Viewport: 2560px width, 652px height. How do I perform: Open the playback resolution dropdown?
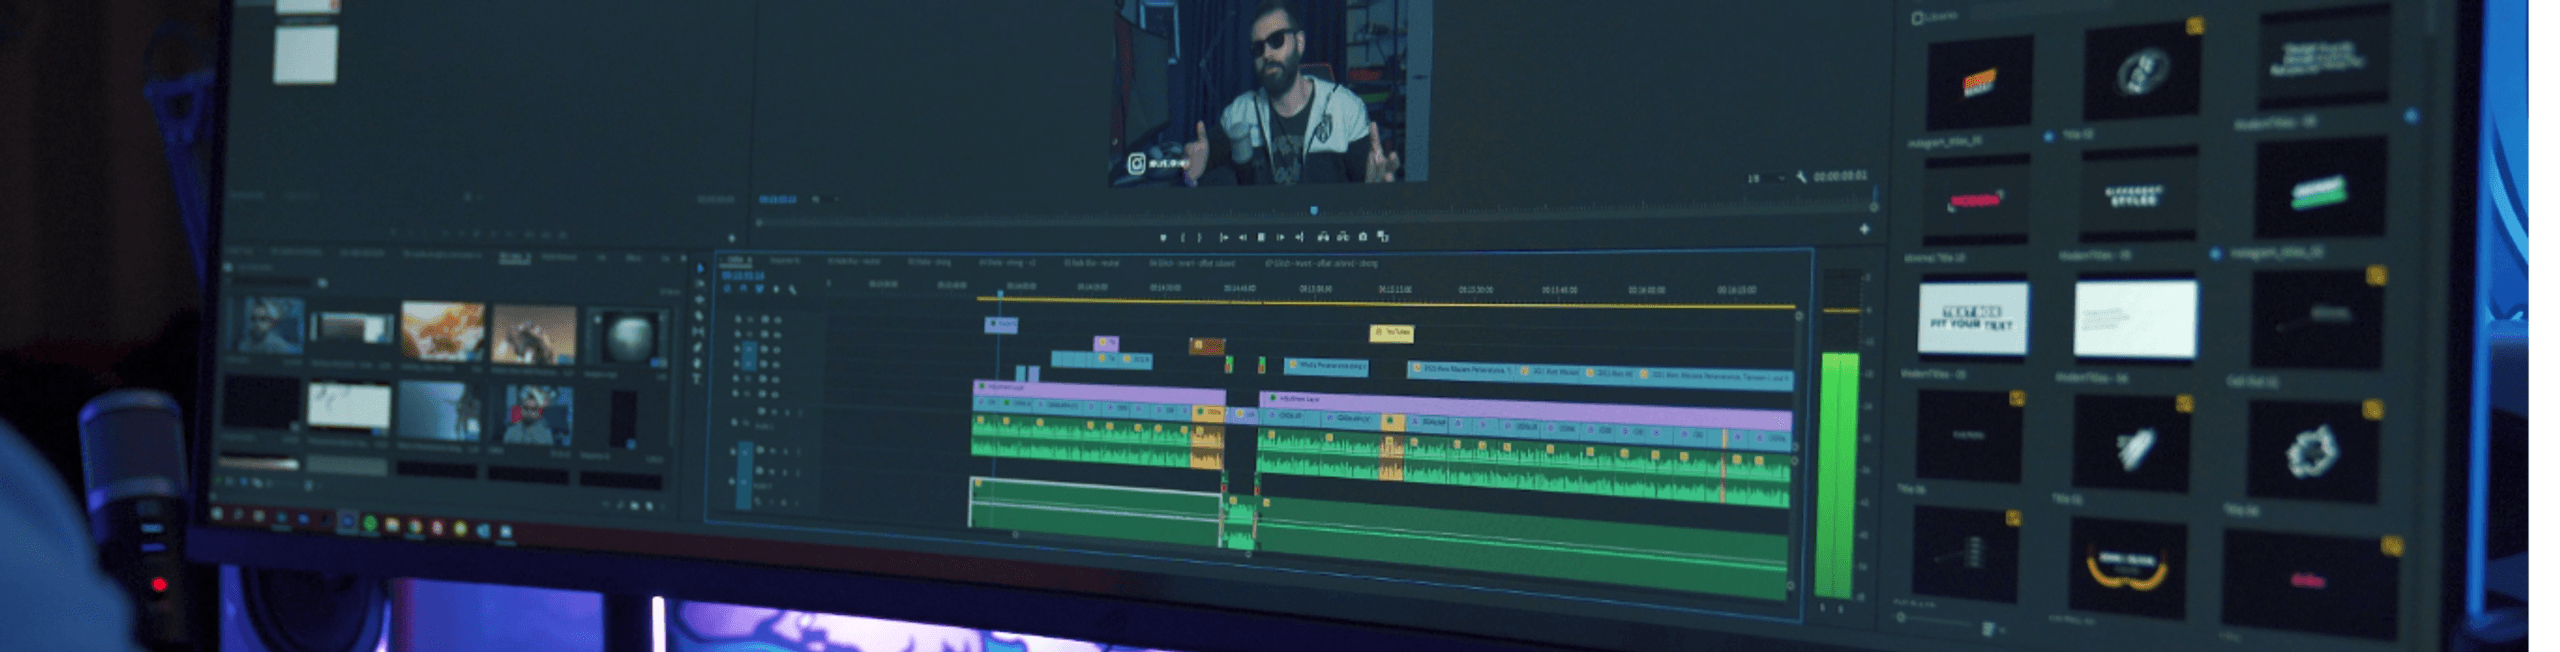click(1765, 178)
